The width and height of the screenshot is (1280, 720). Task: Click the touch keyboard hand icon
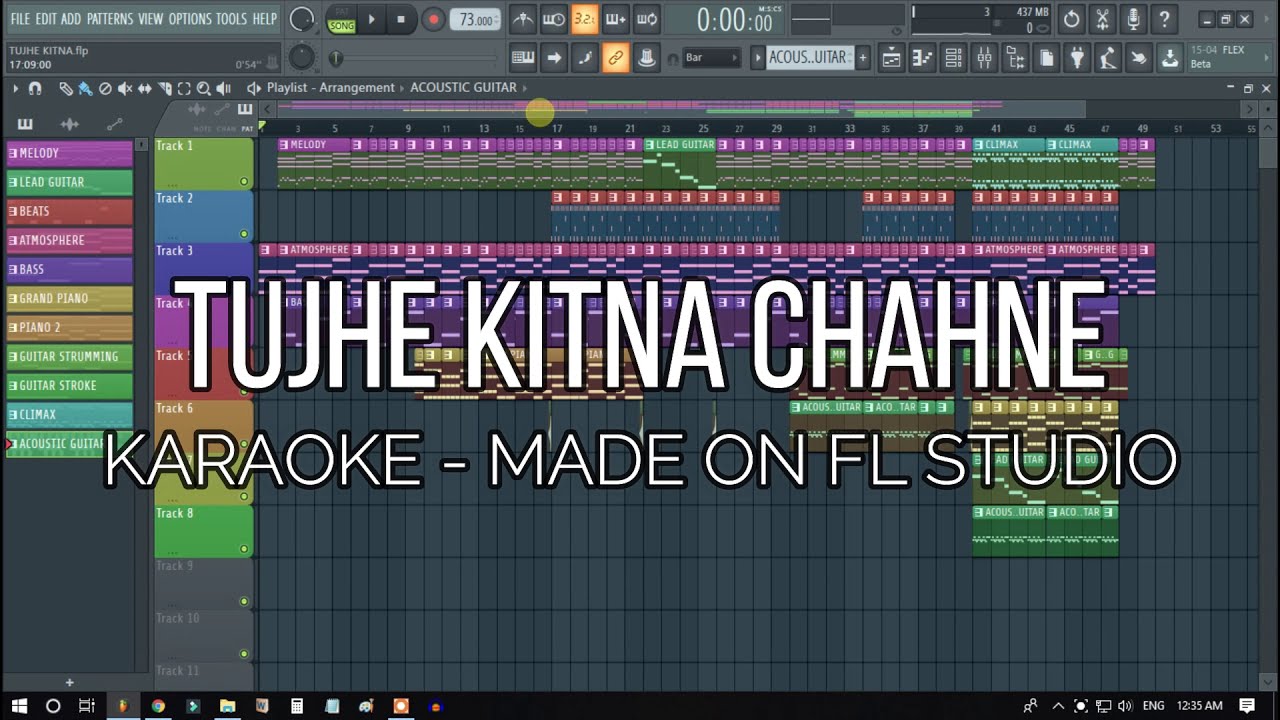coord(1138,58)
